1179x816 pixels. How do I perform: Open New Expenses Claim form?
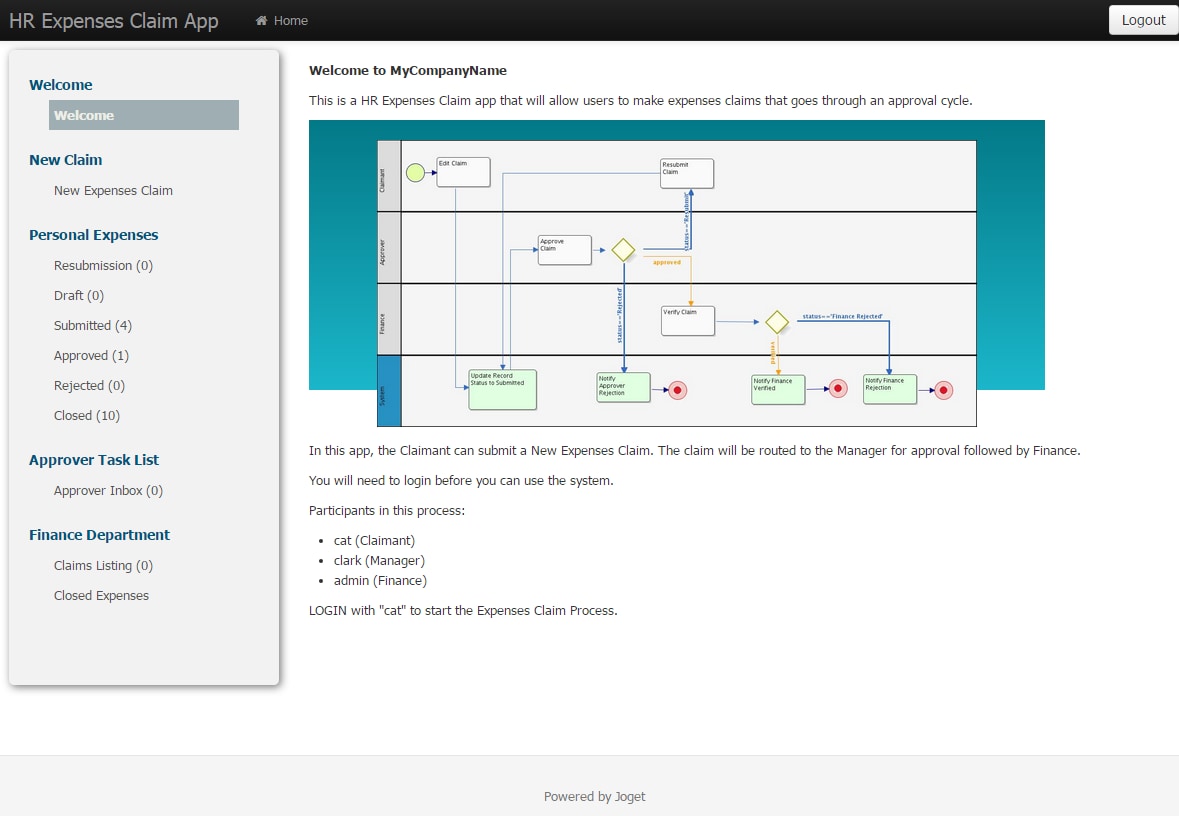coord(113,190)
